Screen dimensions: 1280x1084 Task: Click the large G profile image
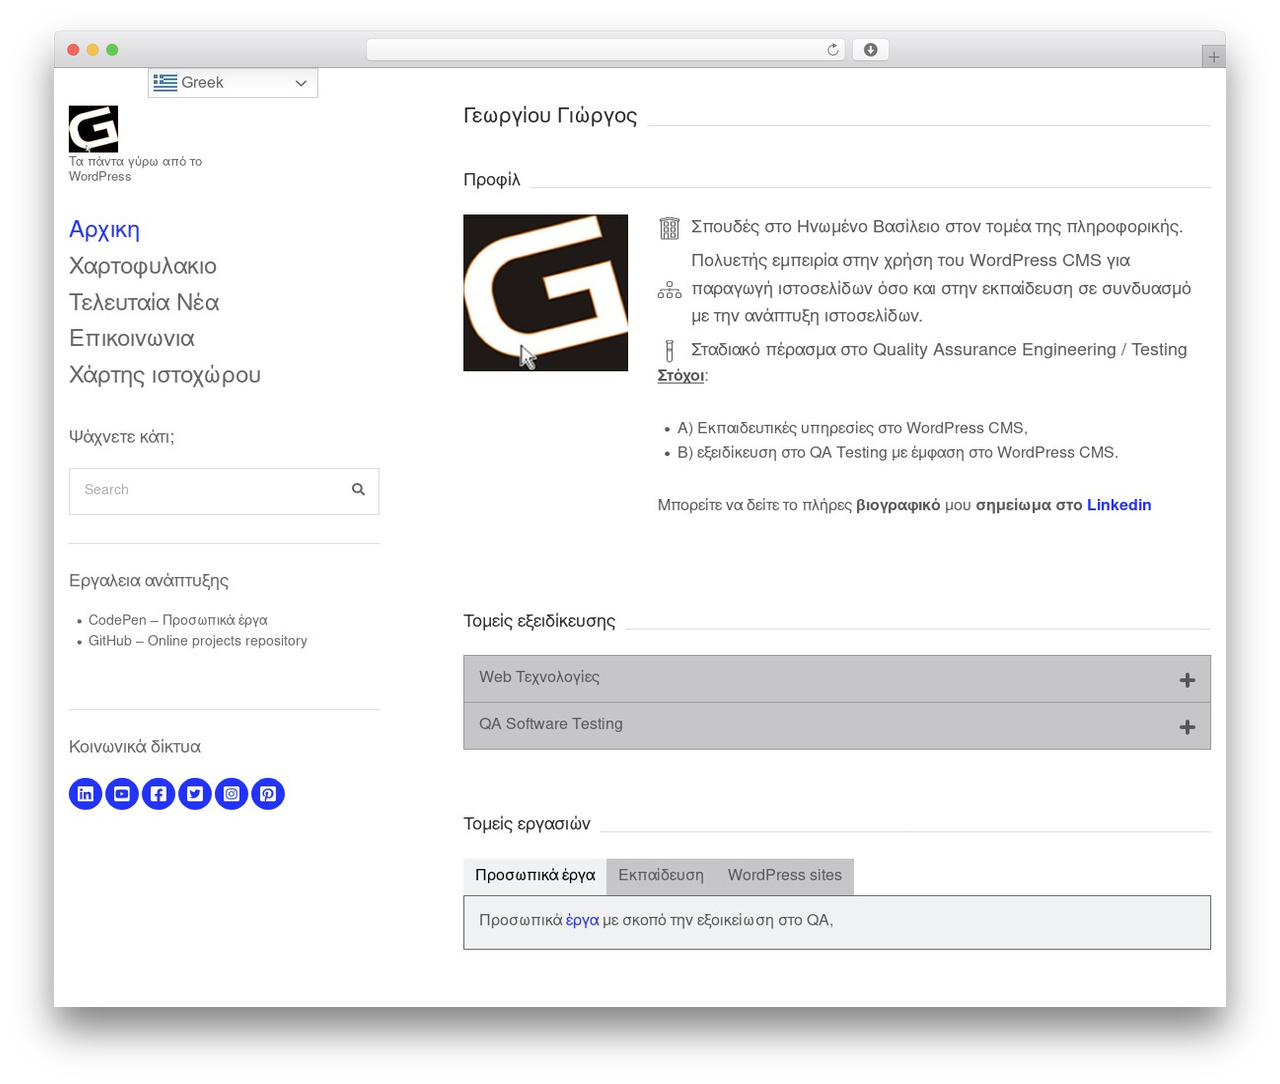point(546,293)
